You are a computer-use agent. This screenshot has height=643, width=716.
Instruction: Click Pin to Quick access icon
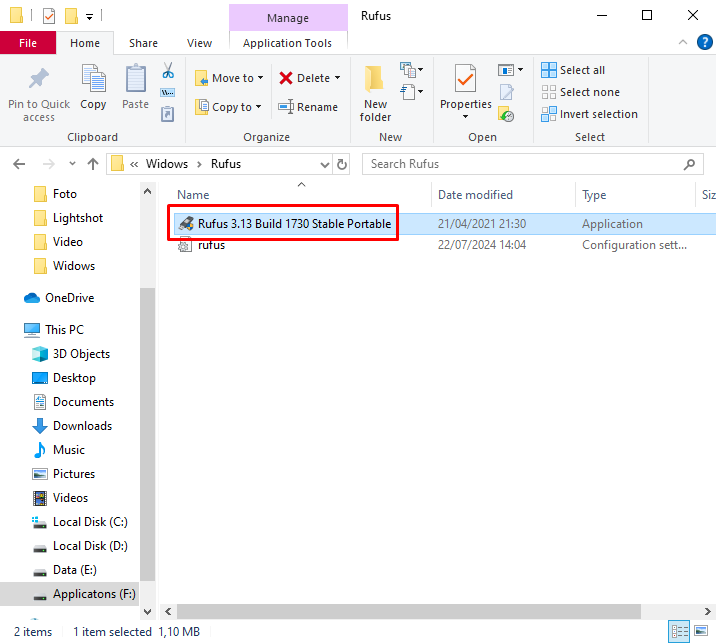coord(39,78)
